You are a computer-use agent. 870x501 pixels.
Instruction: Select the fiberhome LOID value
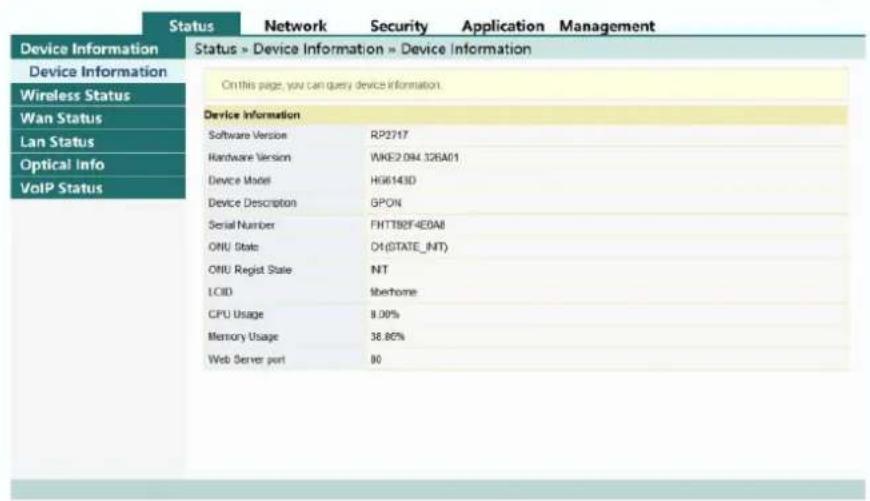tap(393, 292)
